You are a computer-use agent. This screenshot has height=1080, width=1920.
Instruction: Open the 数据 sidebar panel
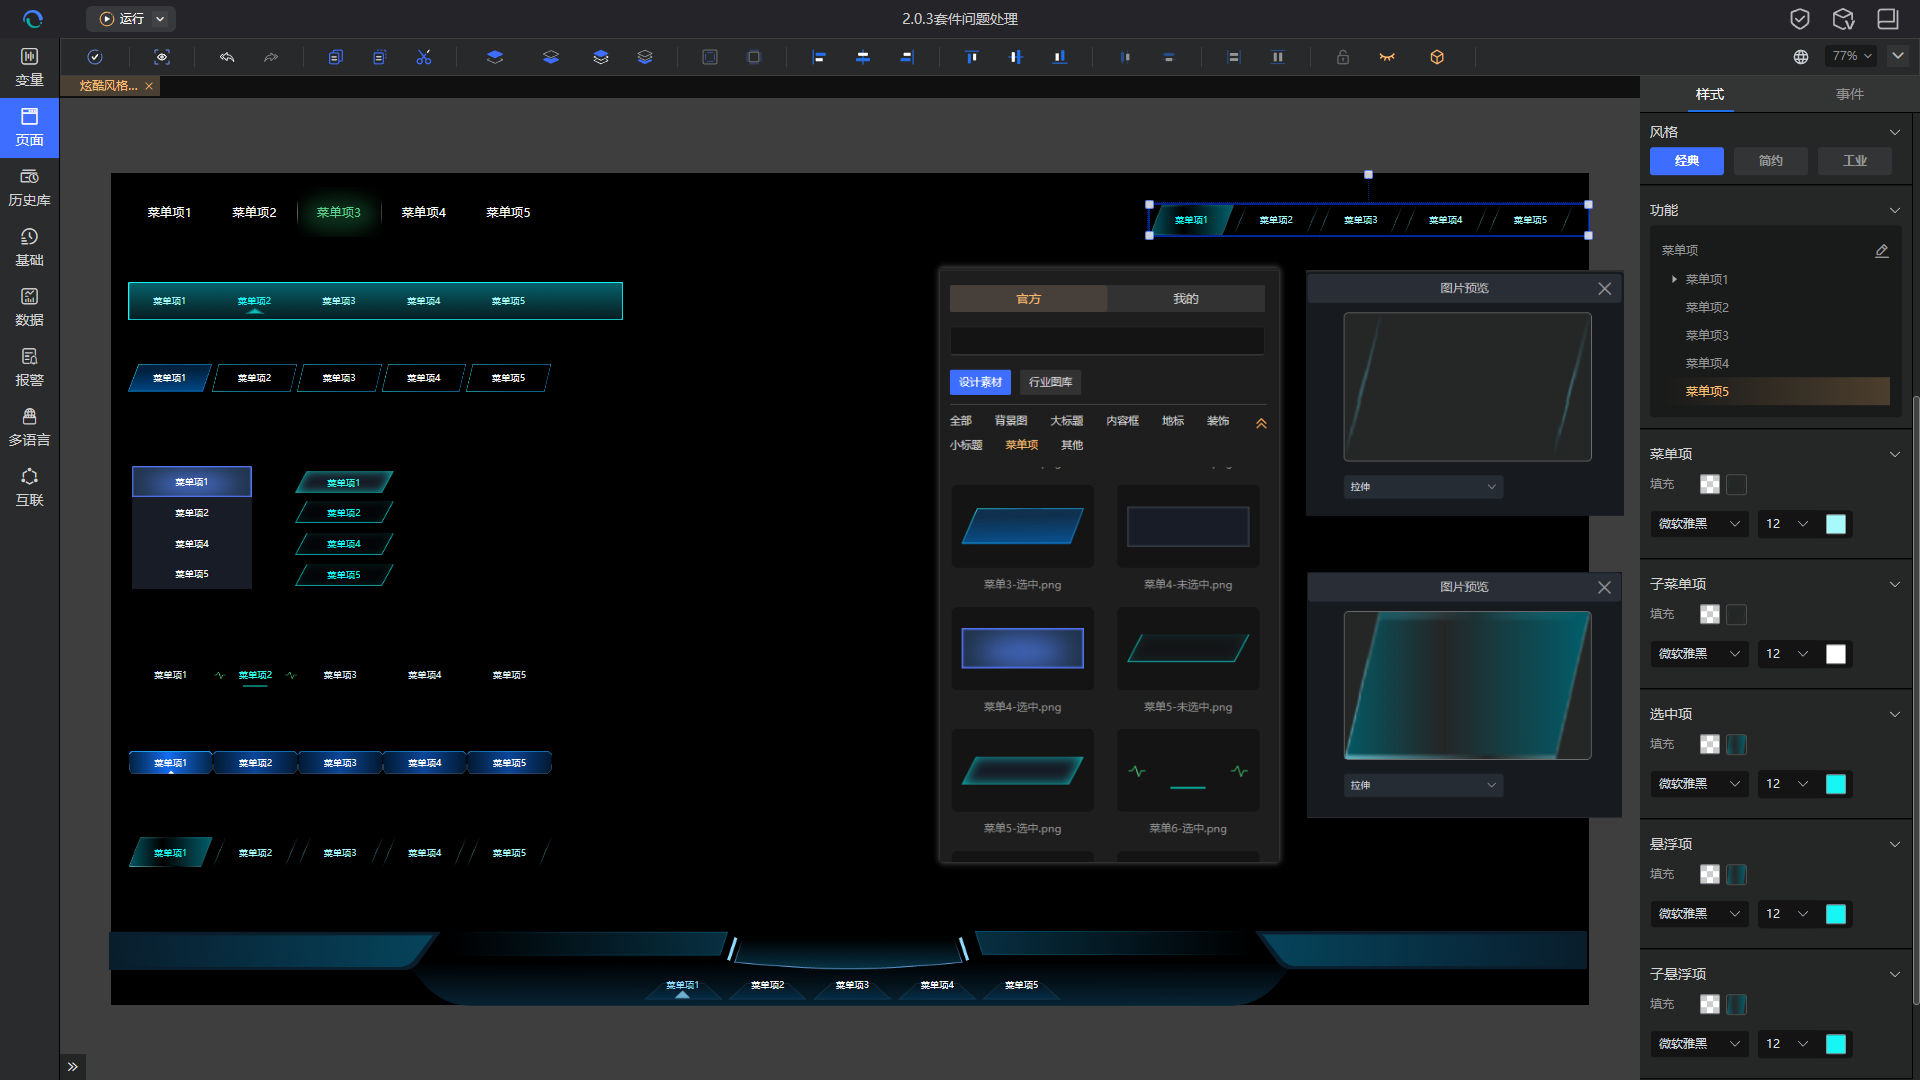click(29, 307)
